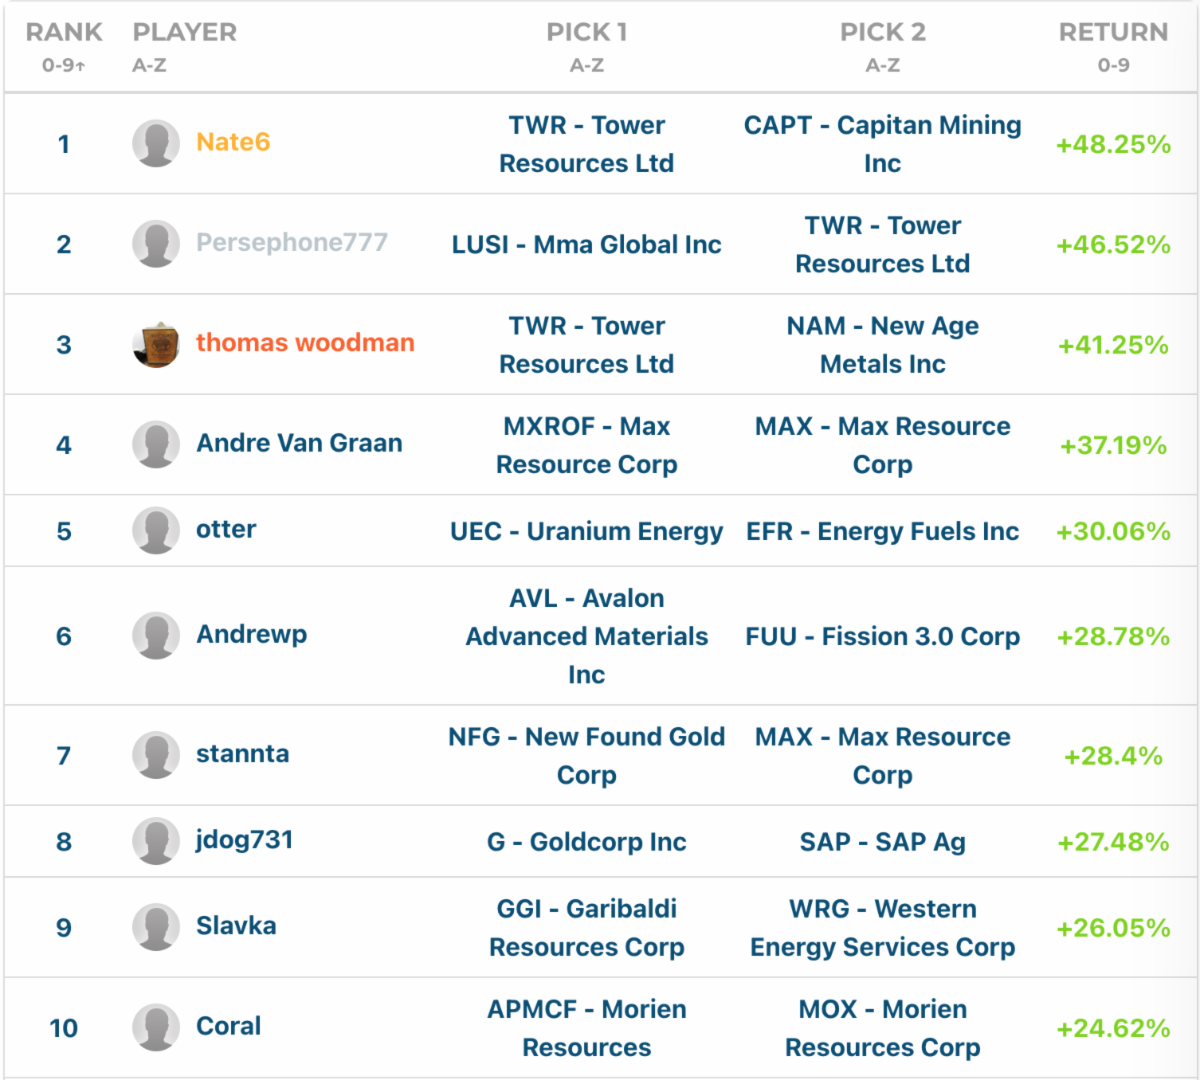Image resolution: width=1200 pixels, height=1080 pixels.
Task: Open thomas woodman's profile picture
Action: 156,344
